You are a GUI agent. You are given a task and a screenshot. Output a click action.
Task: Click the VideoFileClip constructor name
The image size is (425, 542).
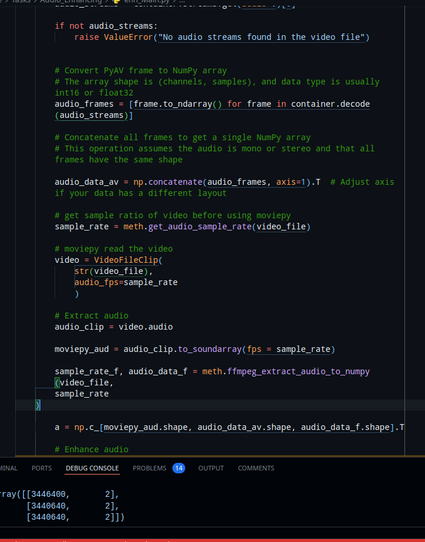click(126, 260)
